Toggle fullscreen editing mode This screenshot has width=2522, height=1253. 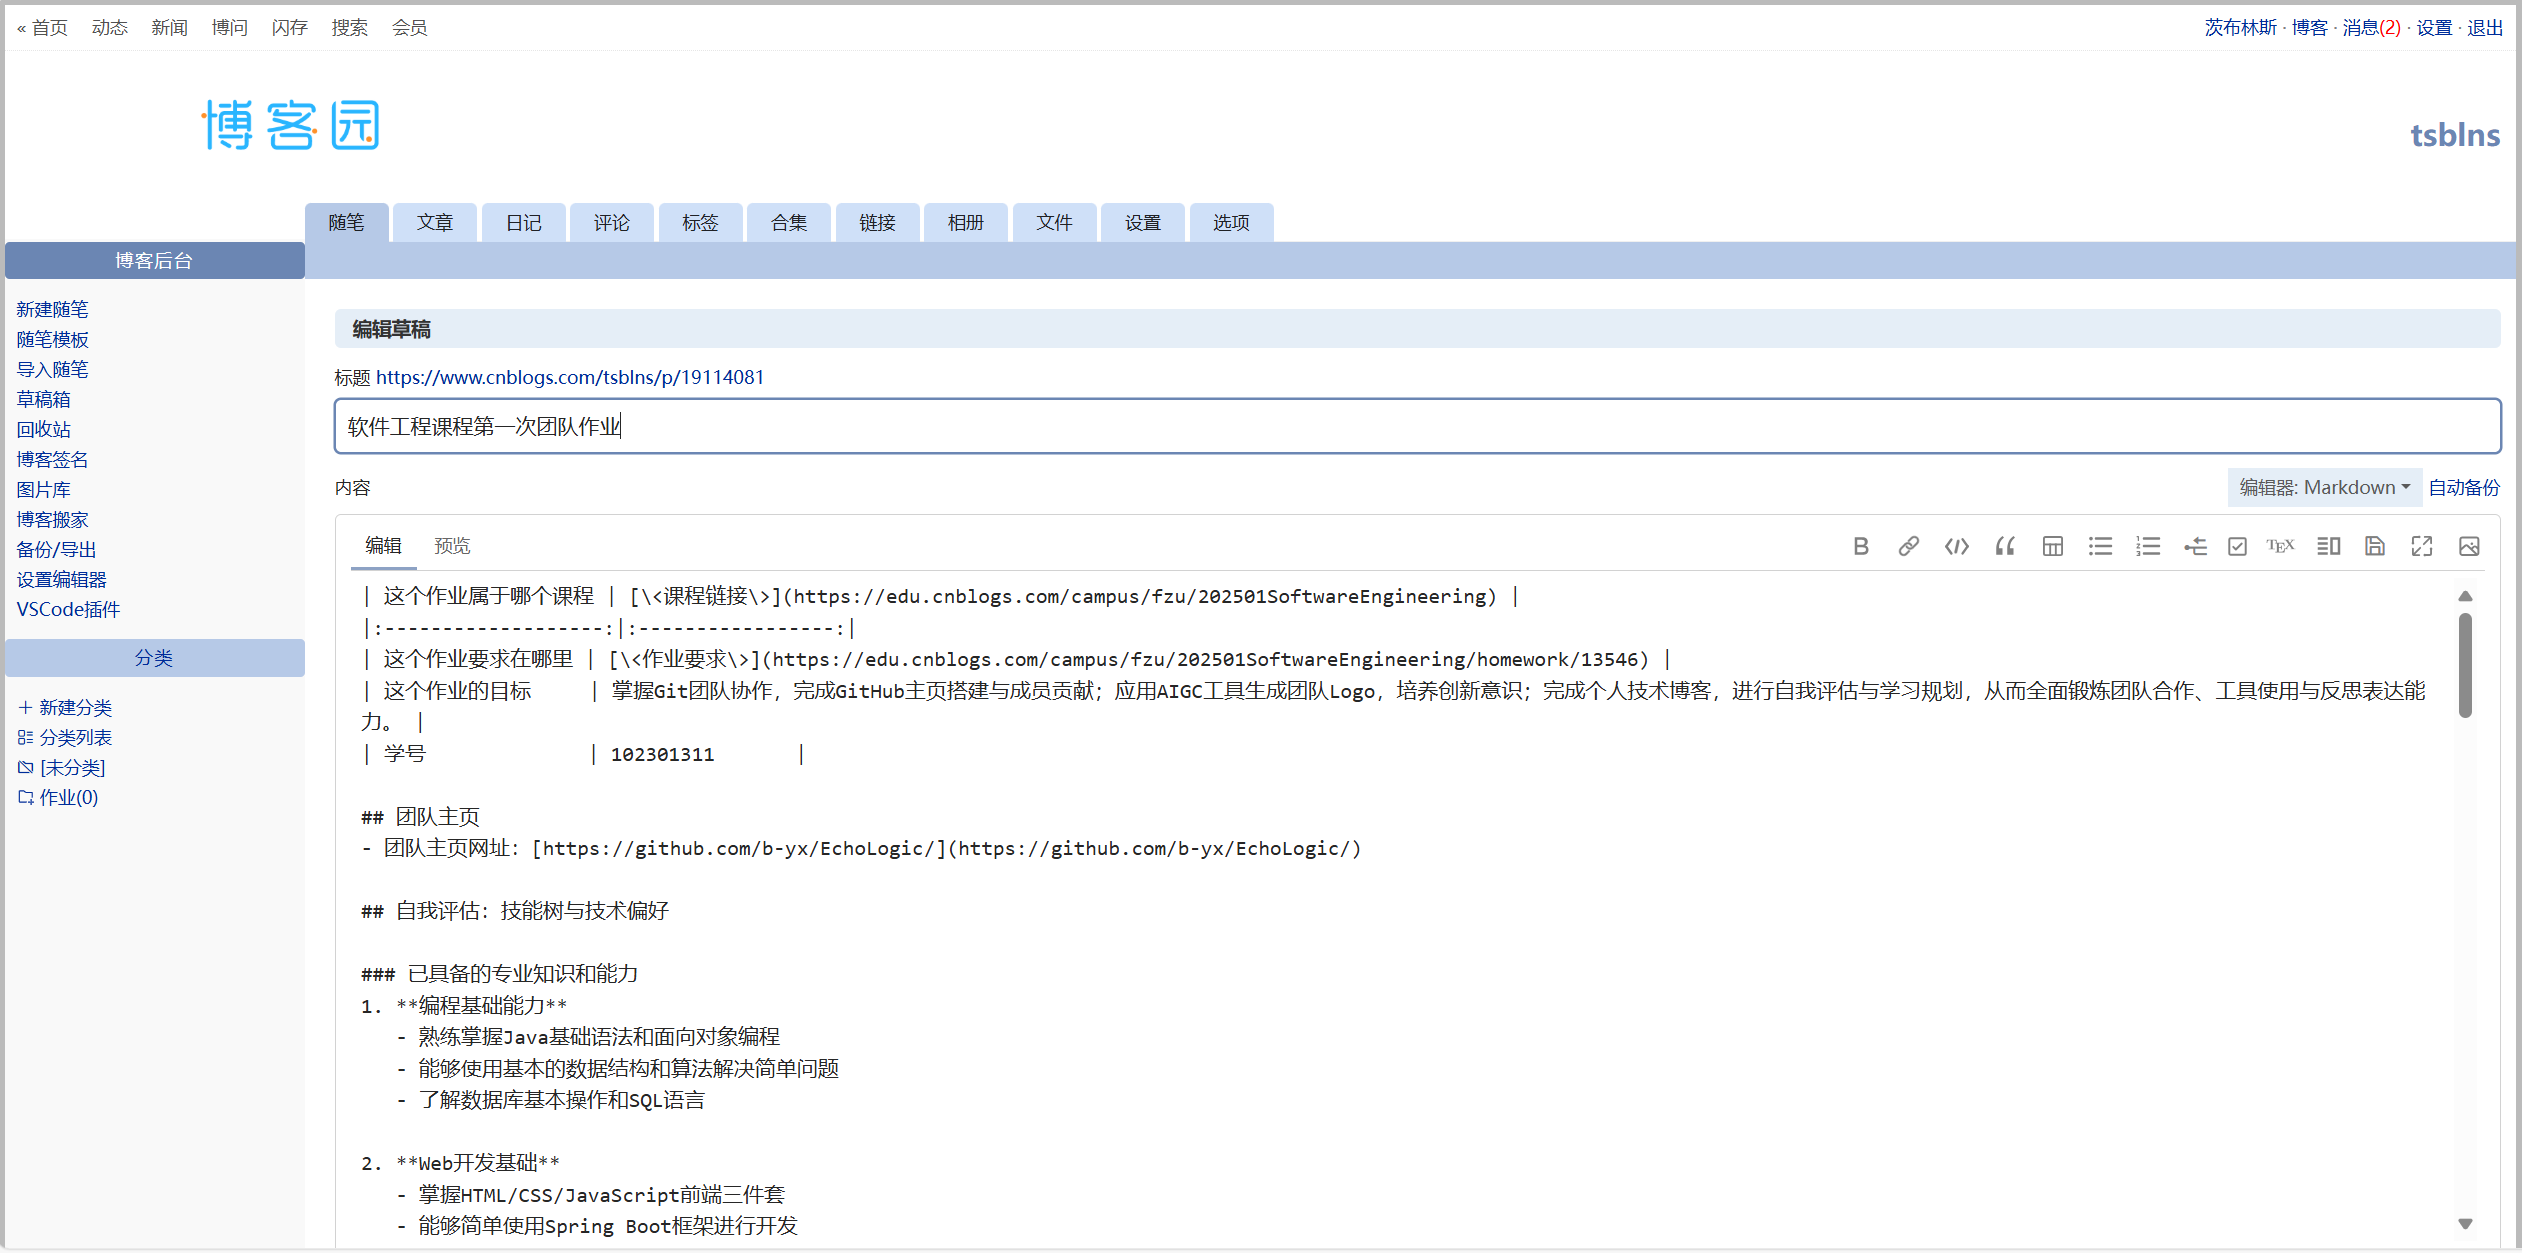tap(2422, 546)
